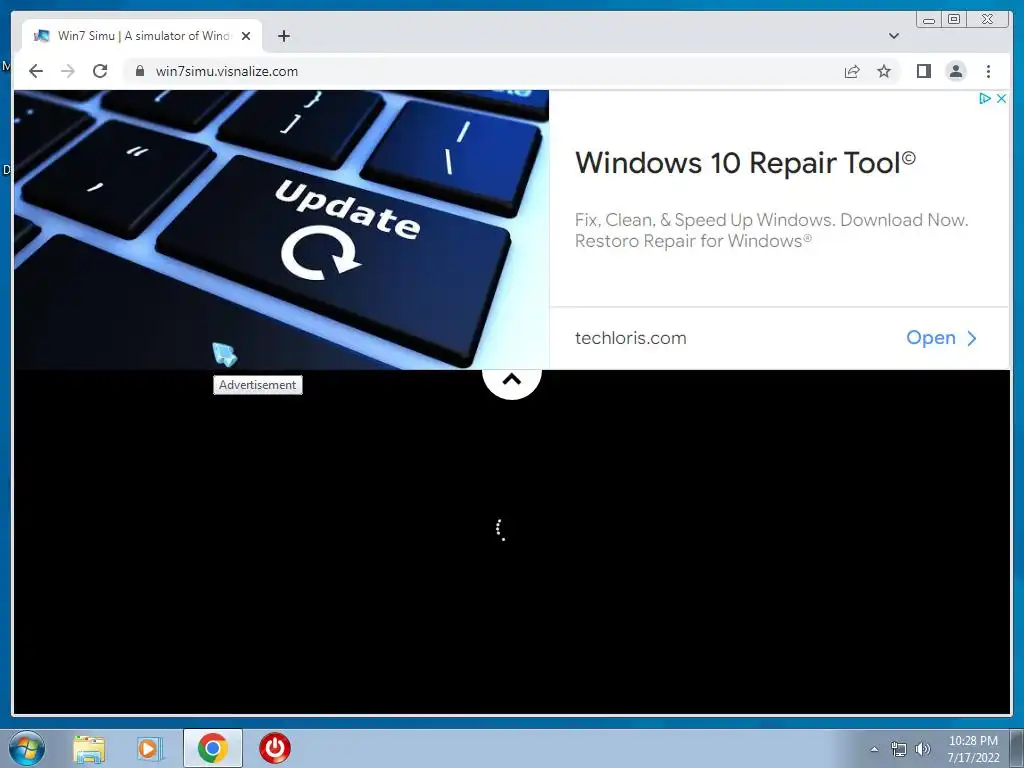The width and height of the screenshot is (1024, 768).
Task: Open the Windows Start menu
Action: 26,748
